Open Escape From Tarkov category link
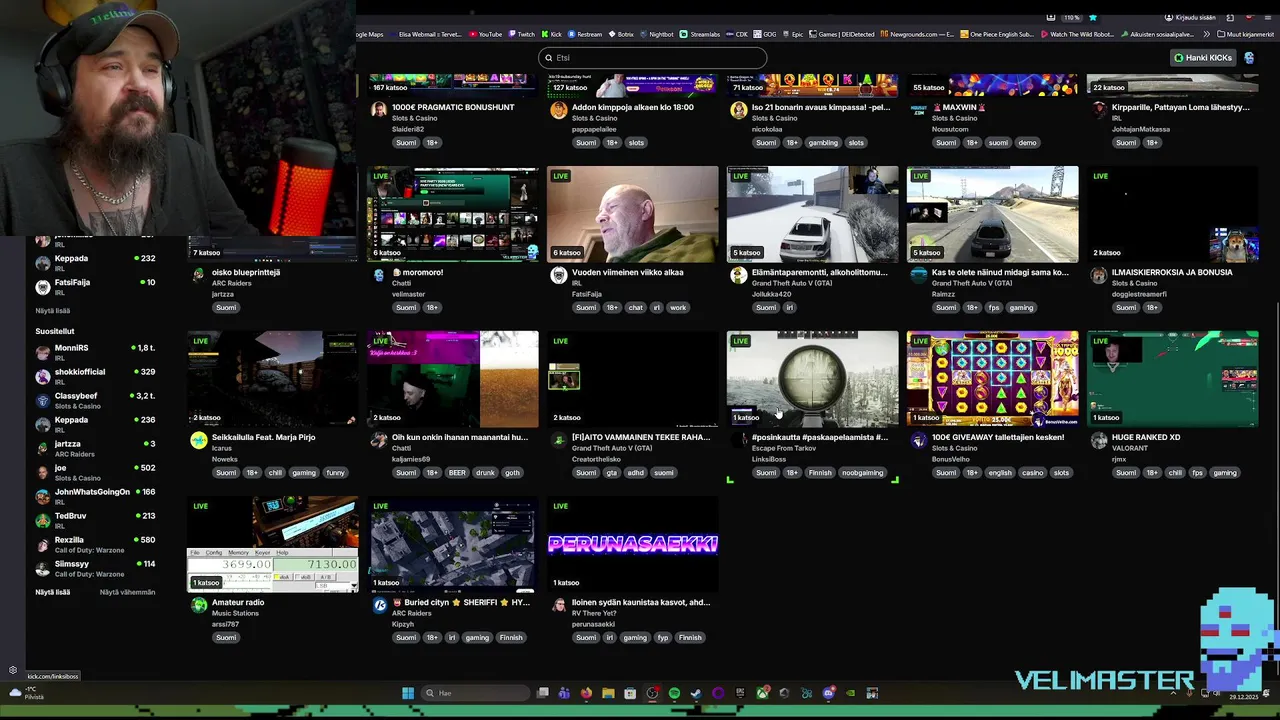1280x720 pixels. (784, 448)
